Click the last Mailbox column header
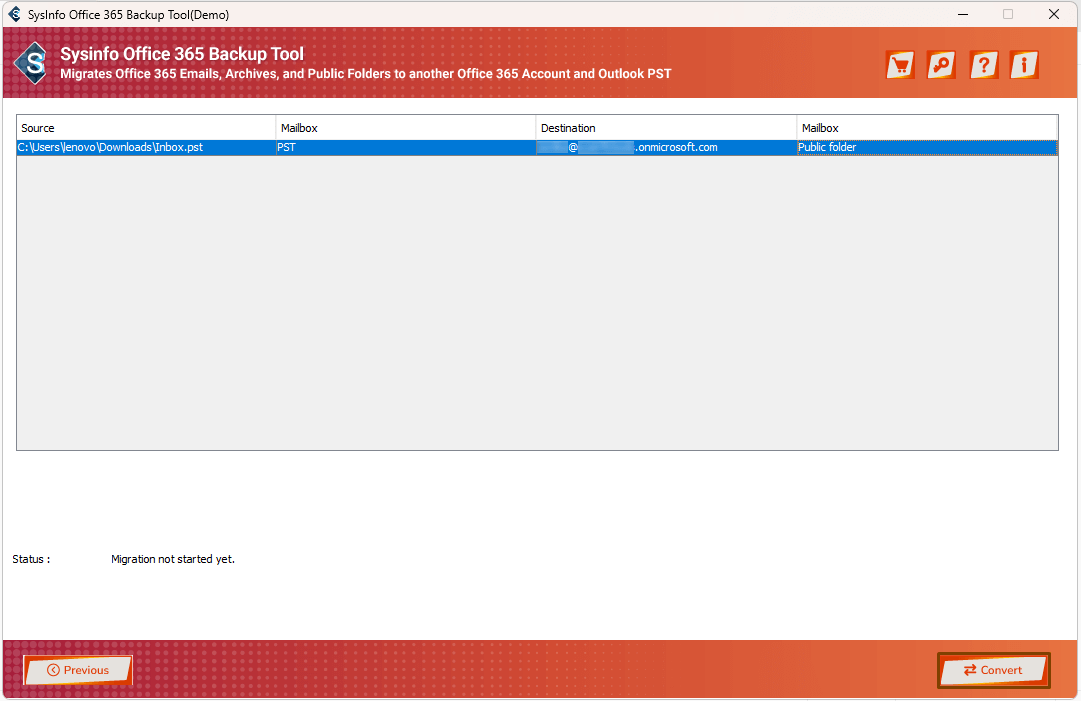The width and height of the screenshot is (1081, 701). (927, 128)
